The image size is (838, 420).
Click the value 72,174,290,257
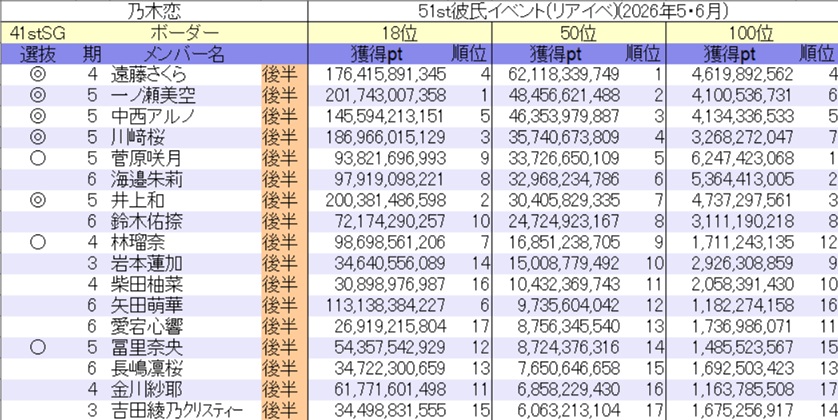tap(390, 221)
